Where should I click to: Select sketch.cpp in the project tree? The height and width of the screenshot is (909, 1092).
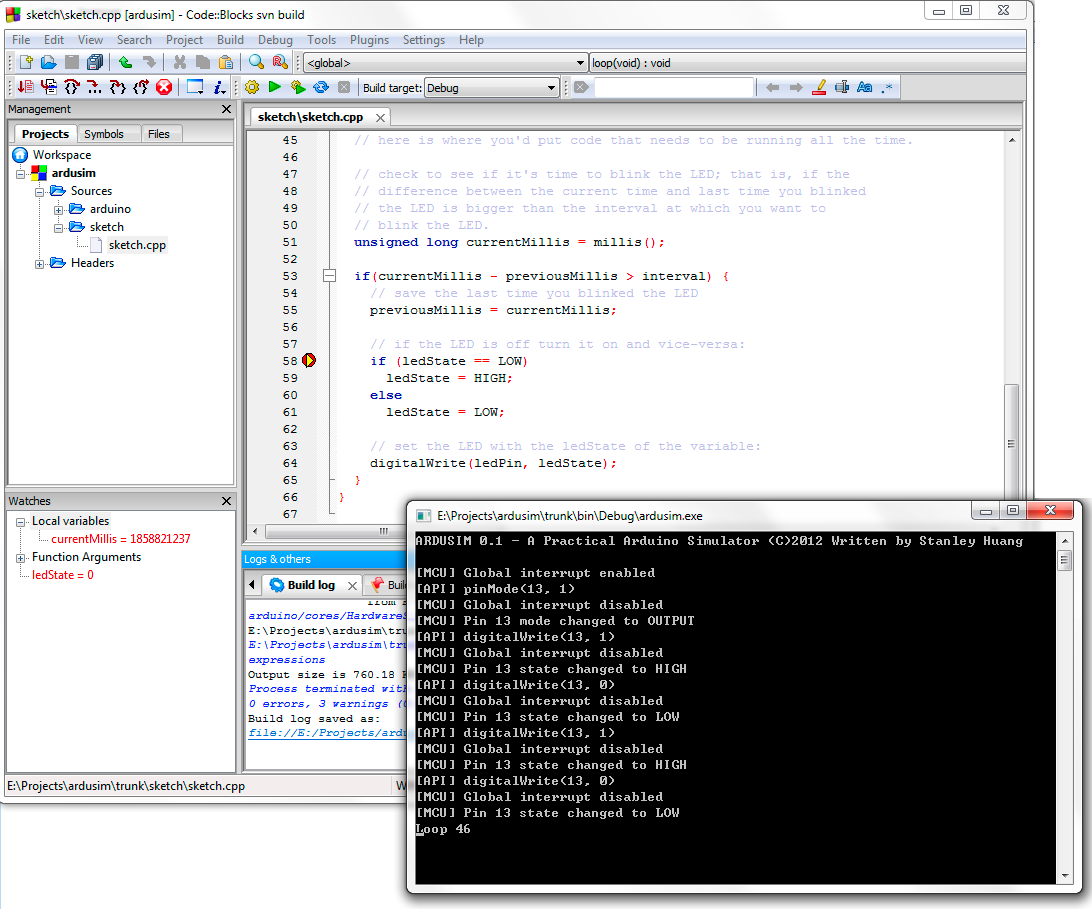click(137, 244)
